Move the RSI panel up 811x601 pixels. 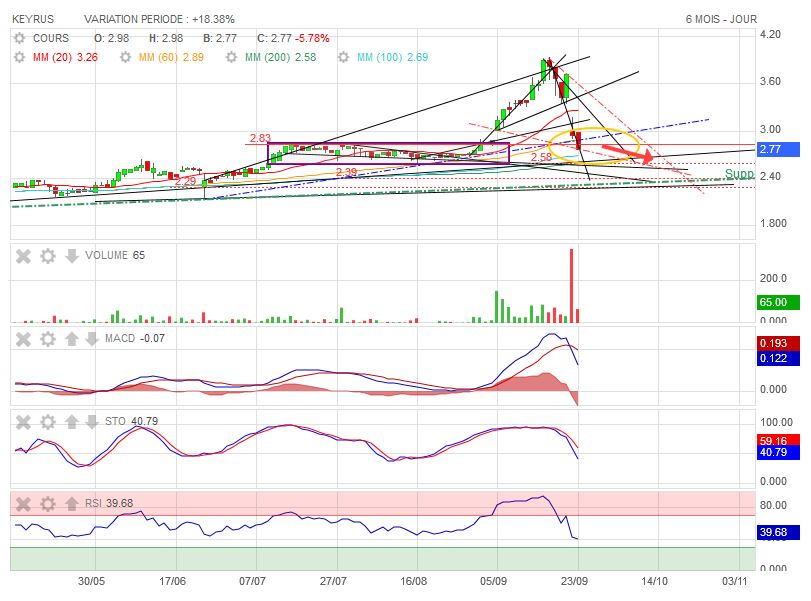71,504
